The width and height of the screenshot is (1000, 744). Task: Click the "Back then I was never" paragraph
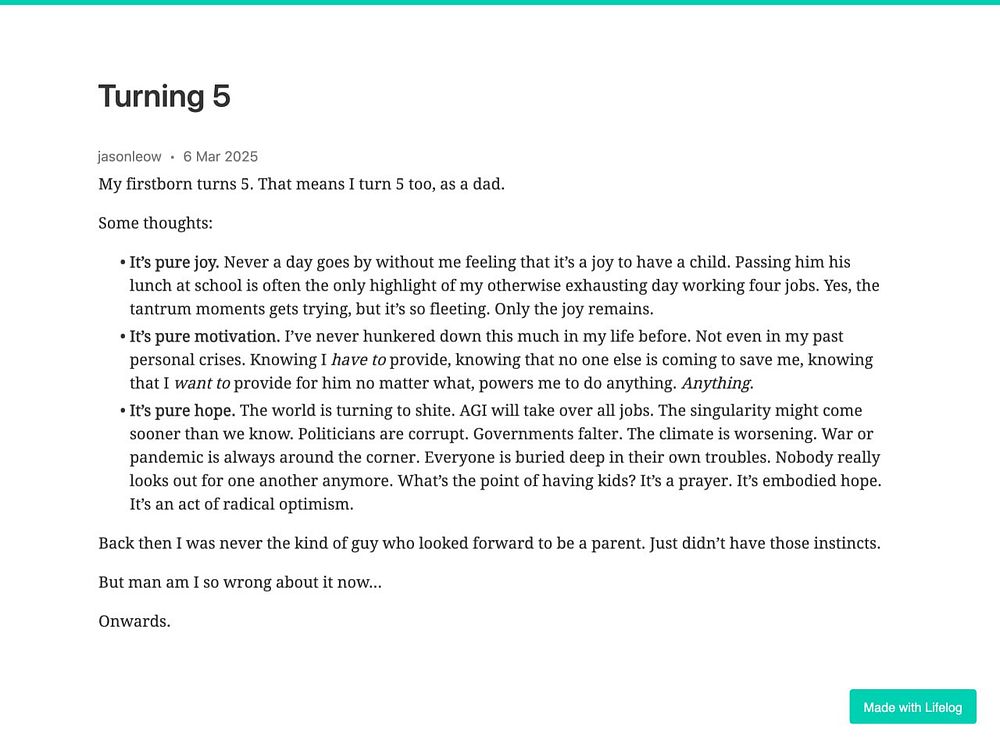489,543
